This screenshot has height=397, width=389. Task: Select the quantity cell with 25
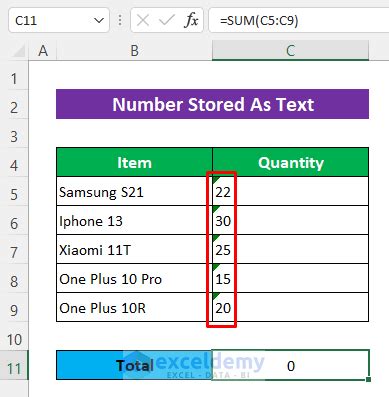click(290, 249)
